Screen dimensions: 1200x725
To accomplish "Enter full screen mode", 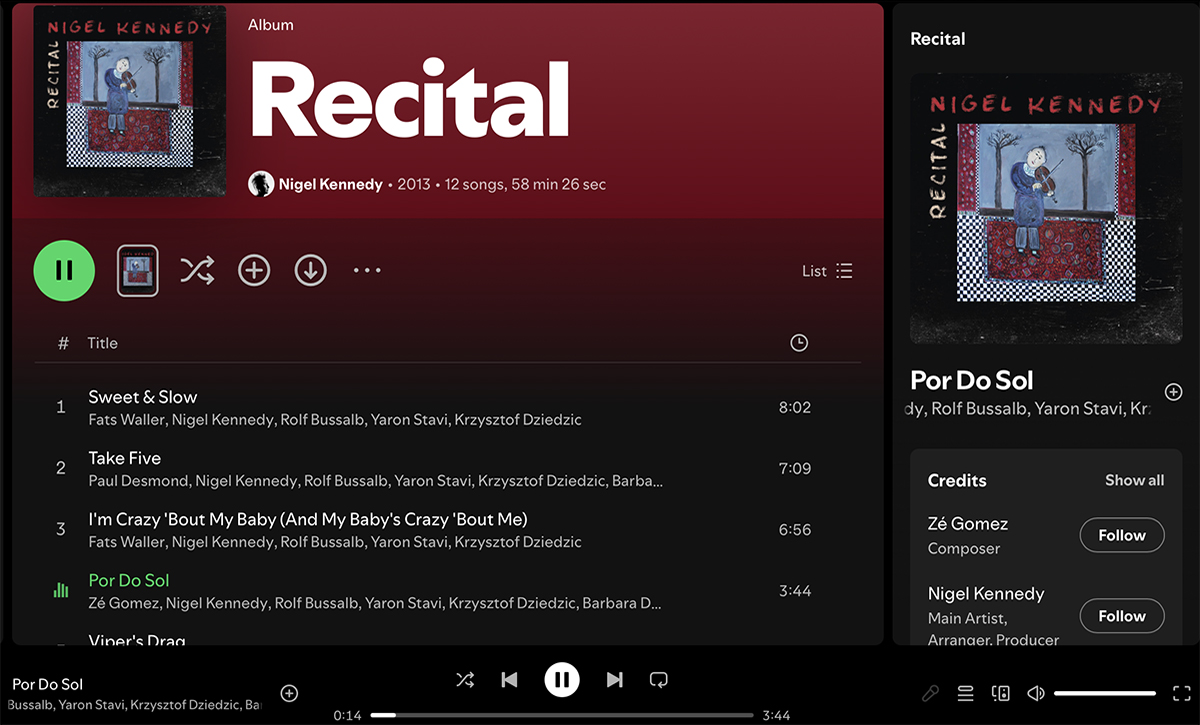I will (1181, 692).
